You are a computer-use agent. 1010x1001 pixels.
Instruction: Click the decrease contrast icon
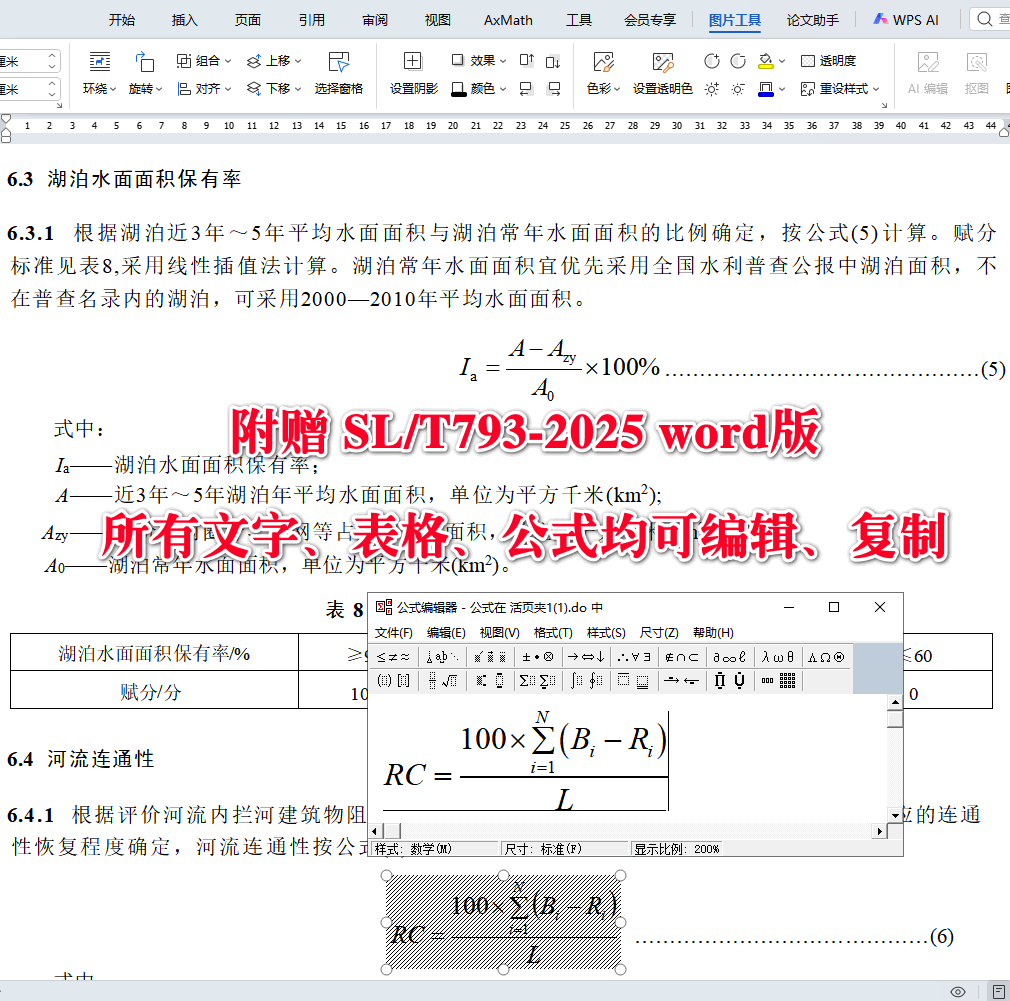[x=738, y=61]
